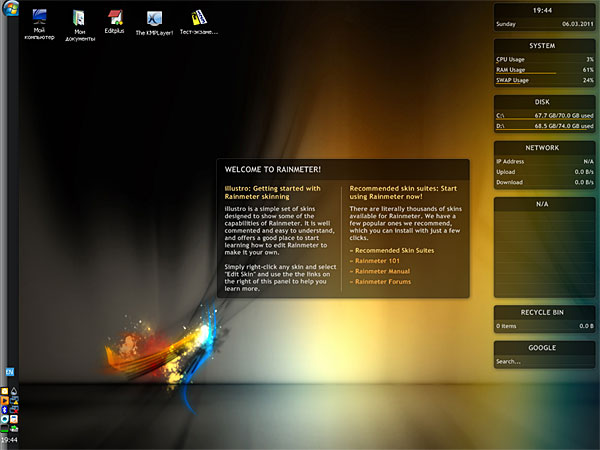Click the RECYCLE BIN skin header
The width and height of the screenshot is (600, 450).
coord(542,313)
